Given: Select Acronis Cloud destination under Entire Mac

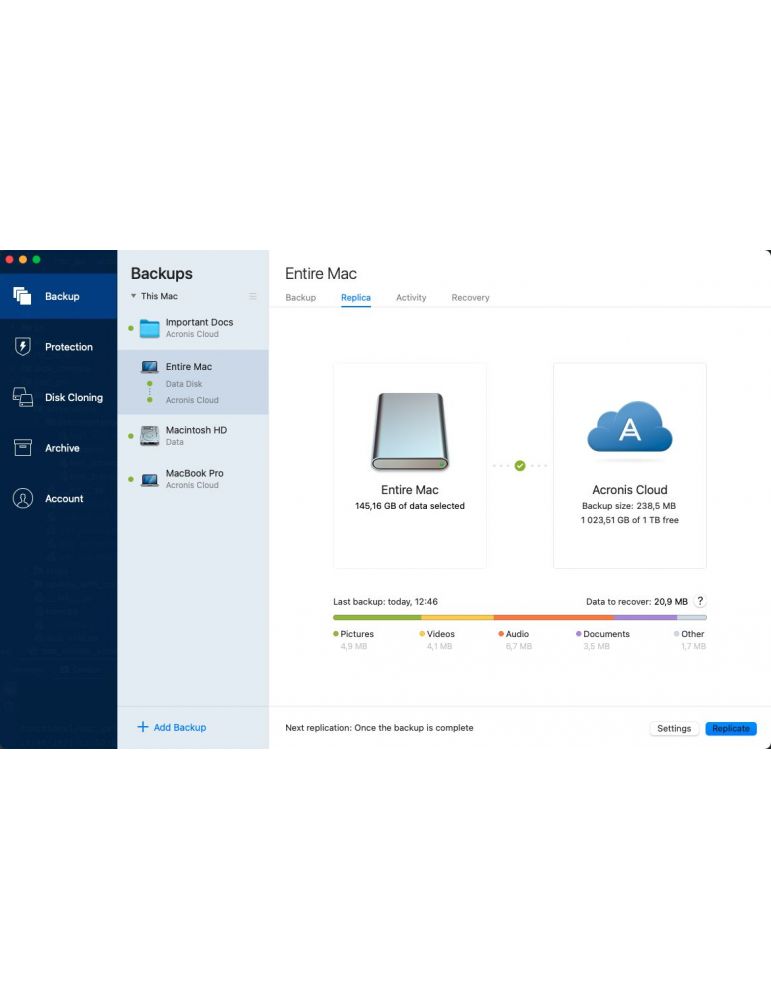Looking at the screenshot, I should click(x=192, y=400).
